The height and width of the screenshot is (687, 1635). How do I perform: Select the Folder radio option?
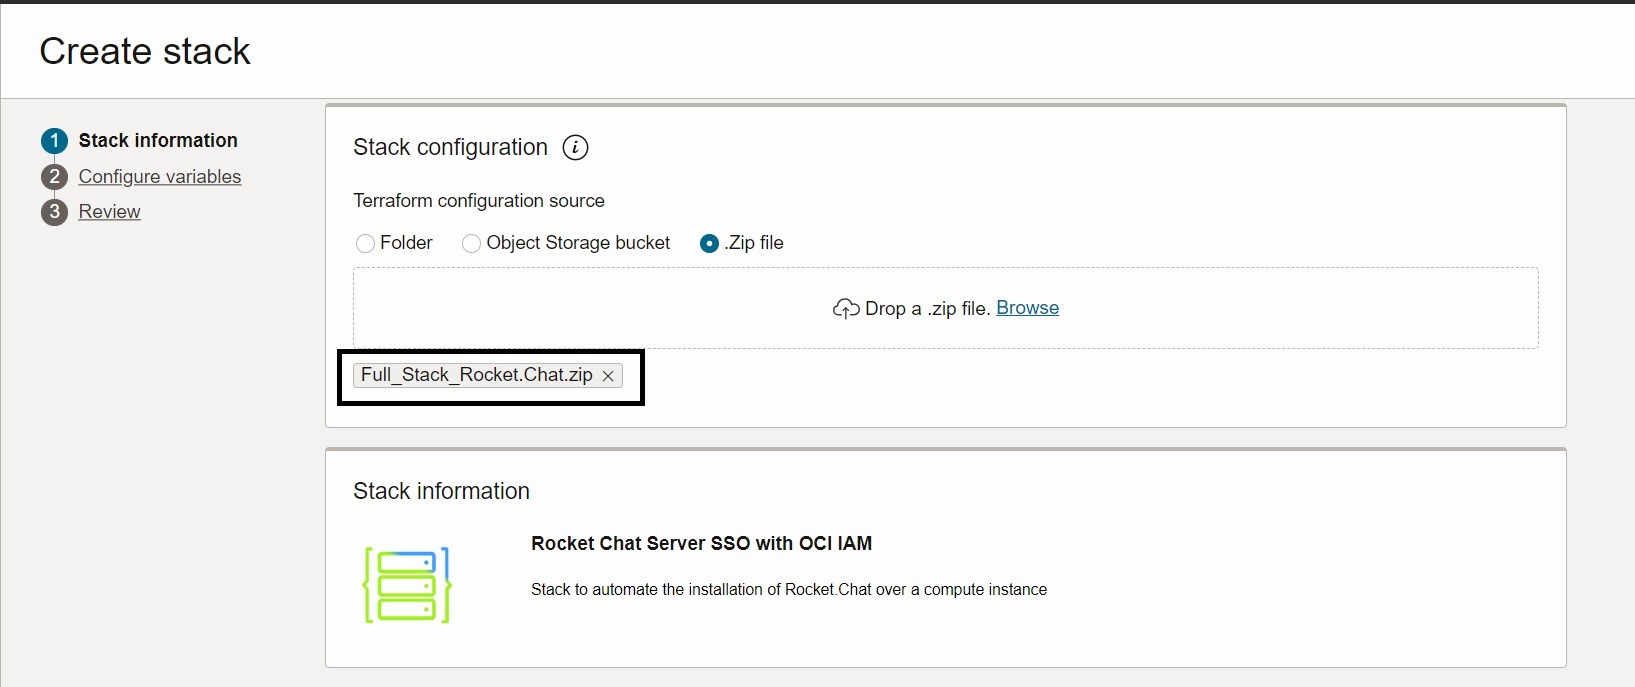366,243
